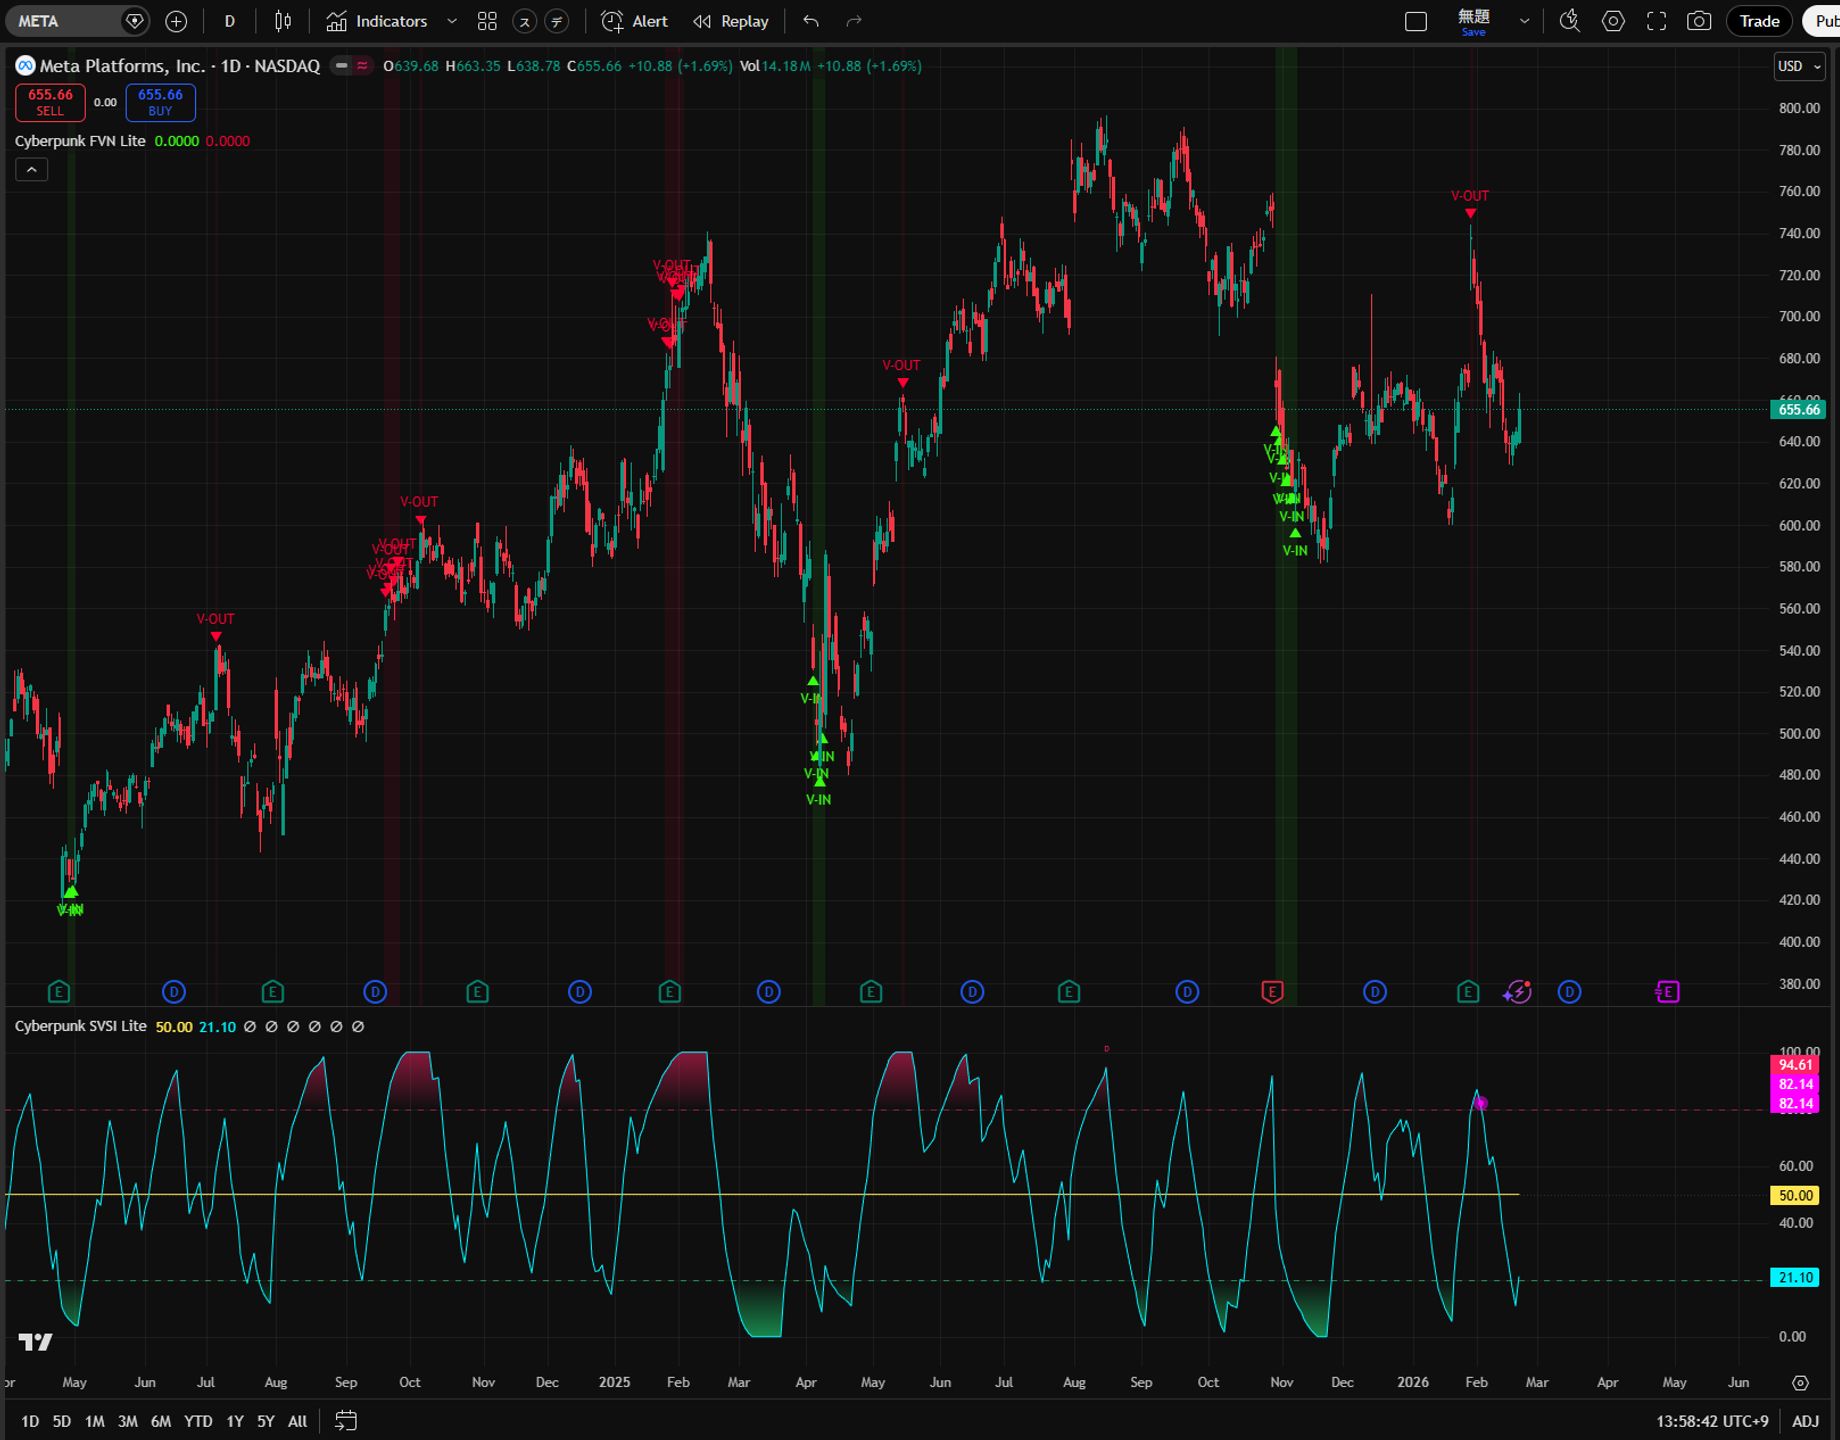1840x1440 pixels.
Task: Undo the last chart action
Action: pyautogui.click(x=811, y=21)
